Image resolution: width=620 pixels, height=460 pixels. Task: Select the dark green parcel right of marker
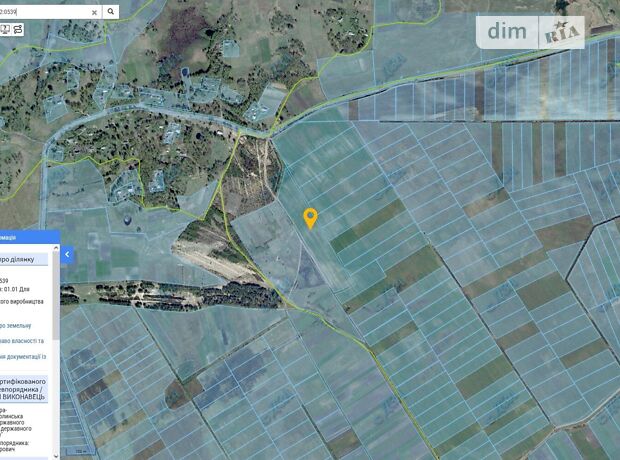369,227
